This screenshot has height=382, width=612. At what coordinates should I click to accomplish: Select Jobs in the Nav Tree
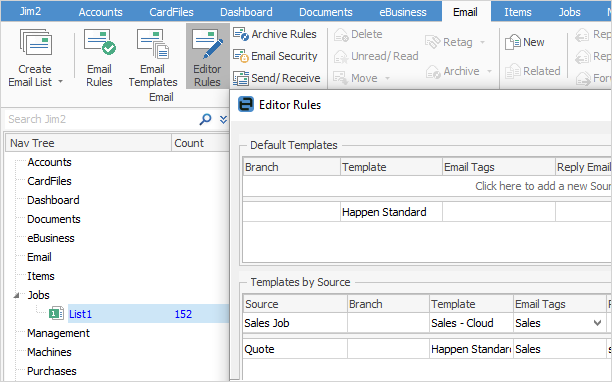pos(38,295)
